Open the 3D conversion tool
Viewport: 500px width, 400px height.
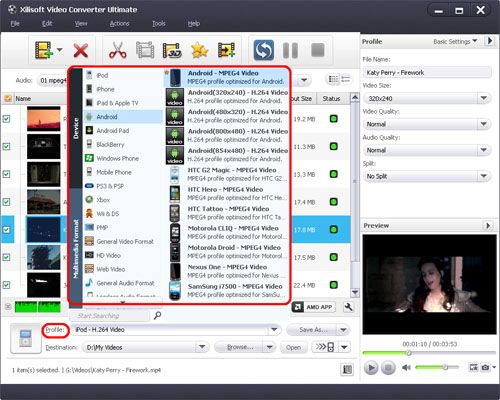(x=172, y=51)
